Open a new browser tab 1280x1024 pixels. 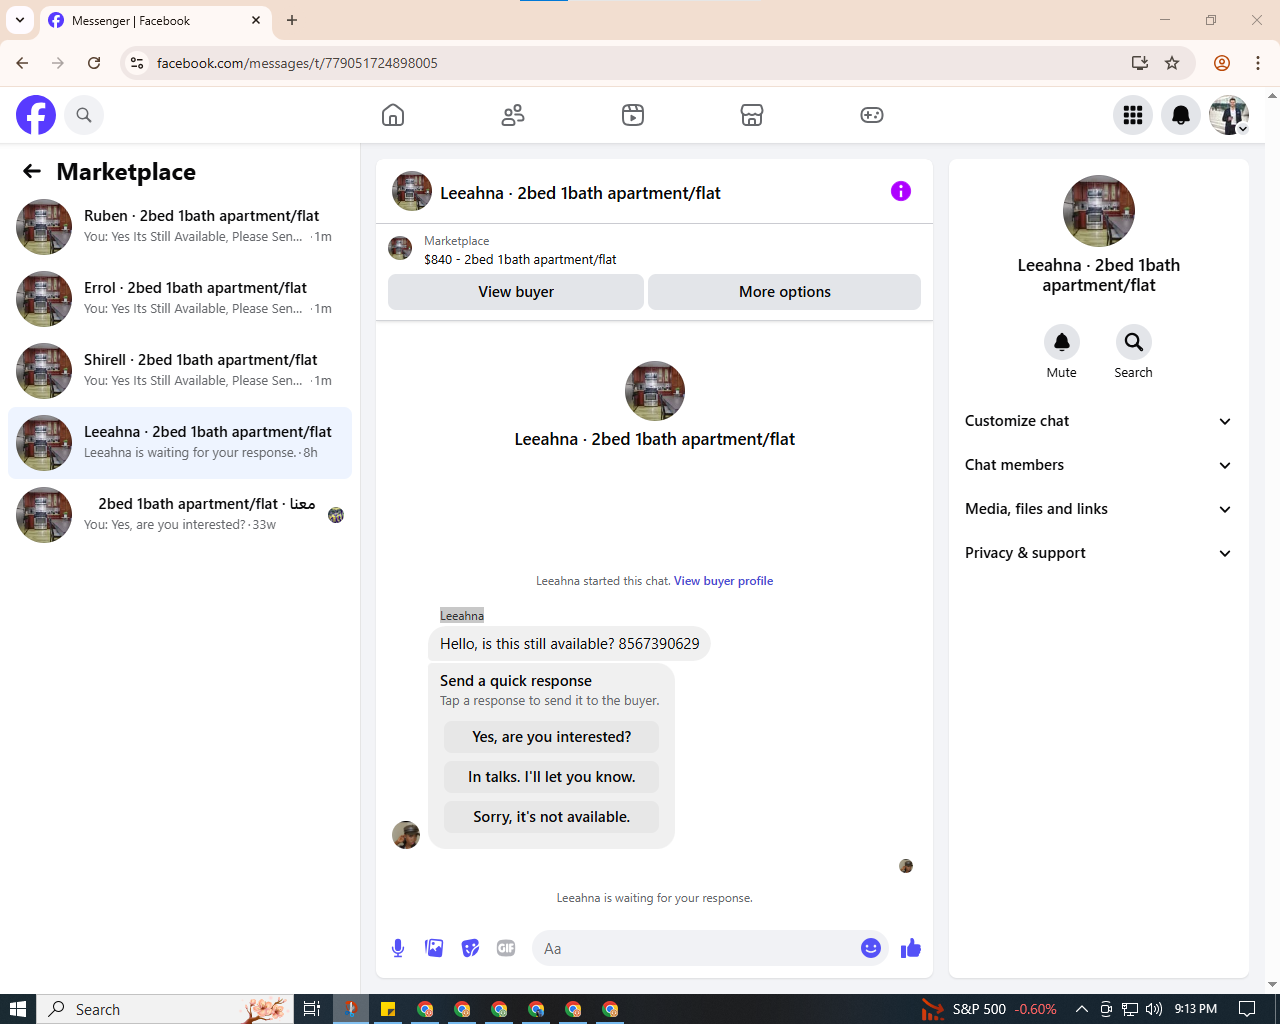point(292,20)
